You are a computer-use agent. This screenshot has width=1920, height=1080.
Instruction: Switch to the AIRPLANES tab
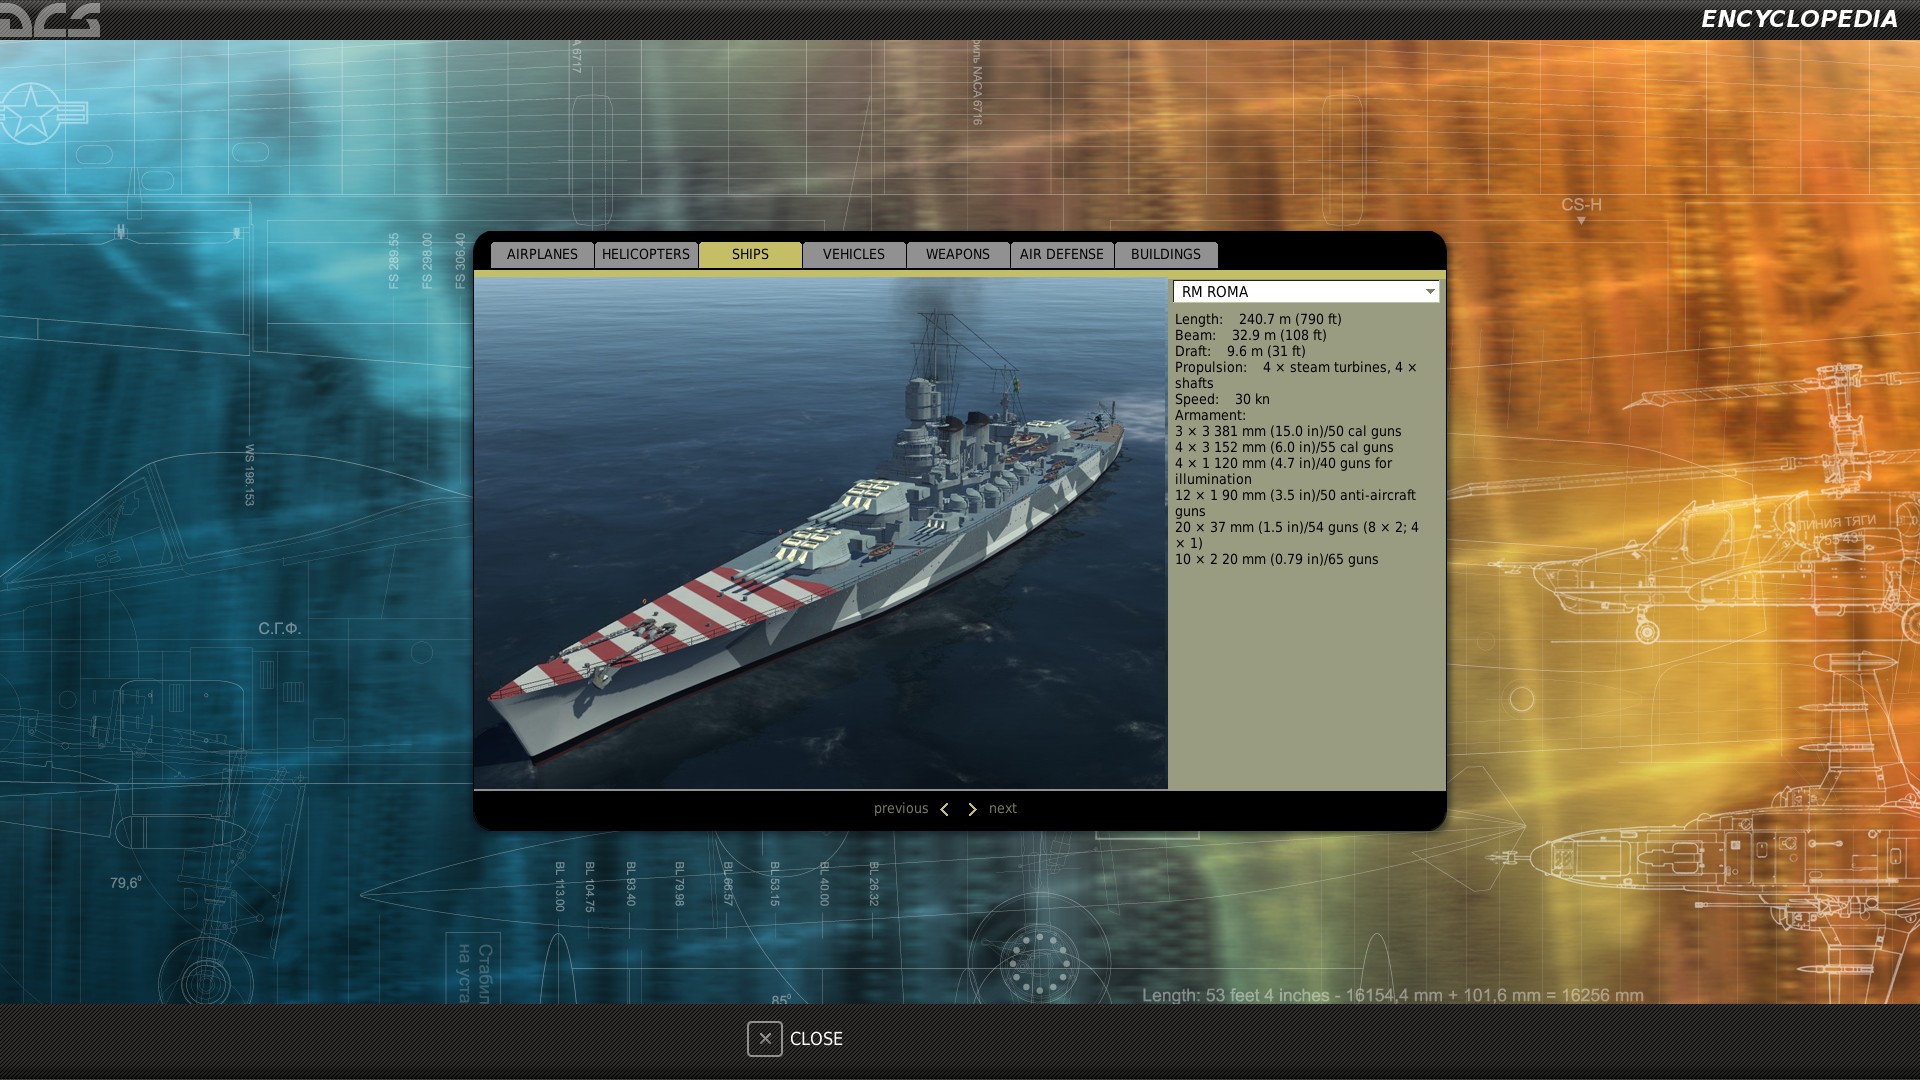tap(542, 254)
